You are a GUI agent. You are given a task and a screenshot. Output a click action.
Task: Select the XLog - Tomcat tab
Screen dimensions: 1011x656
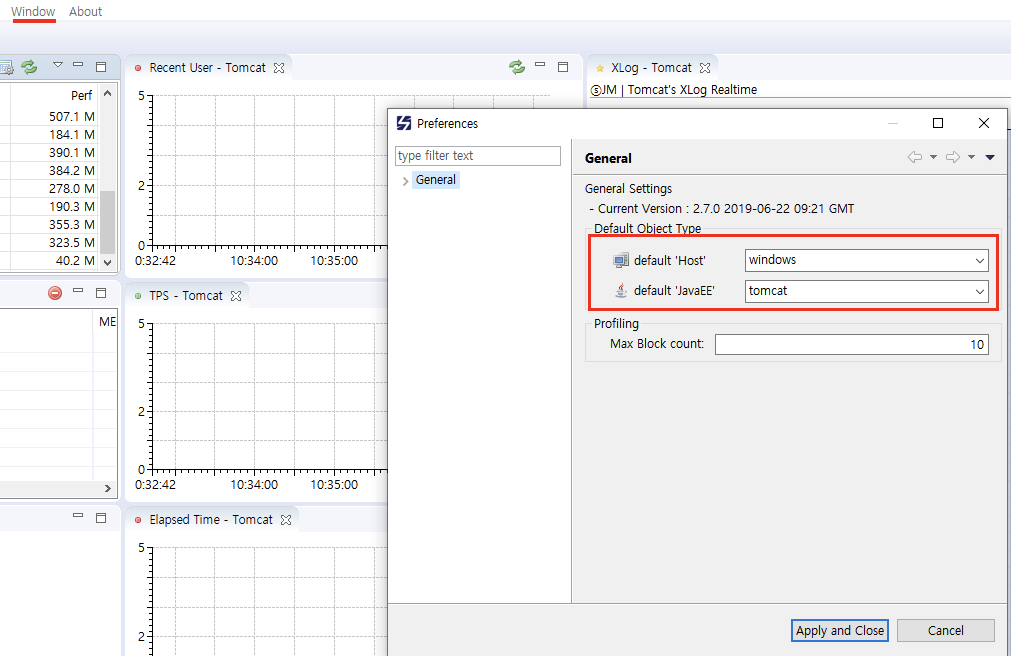click(x=651, y=68)
